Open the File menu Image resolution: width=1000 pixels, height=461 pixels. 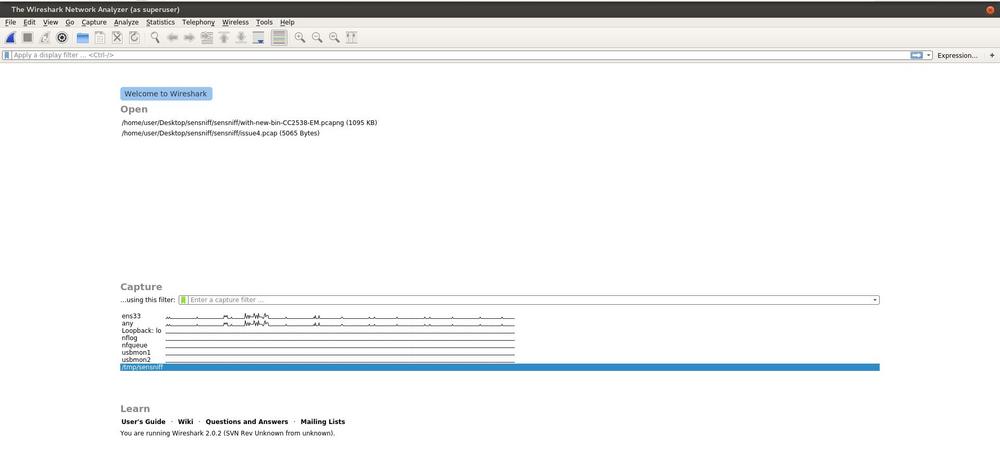pyautogui.click(x=10, y=22)
